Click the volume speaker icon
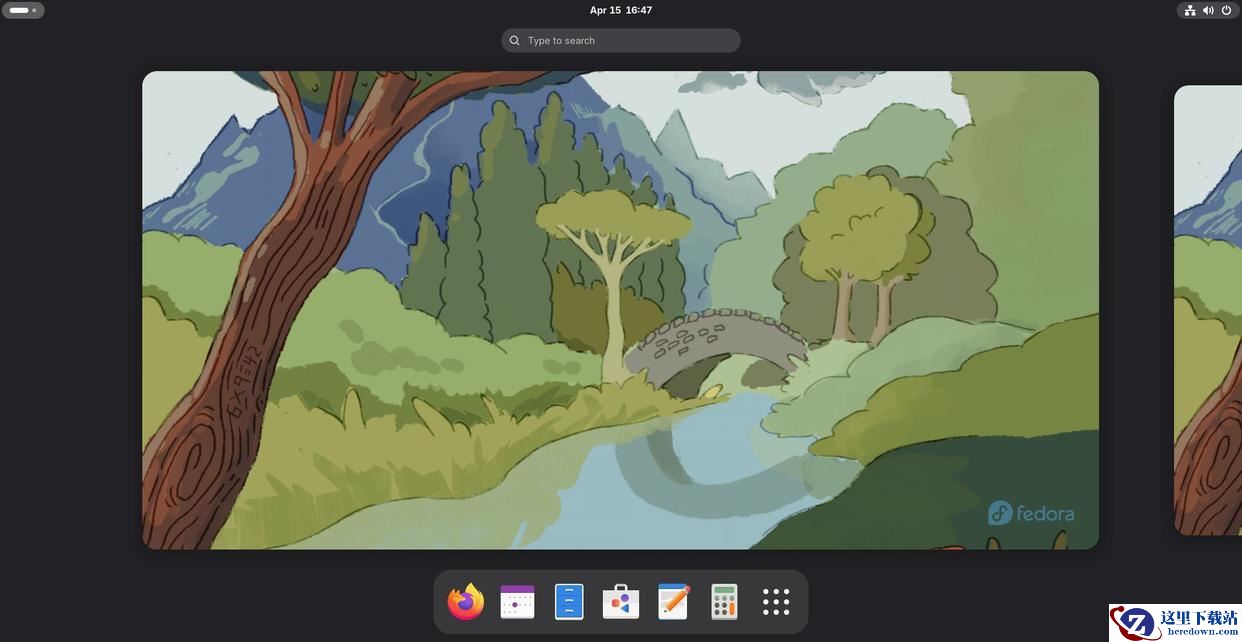This screenshot has width=1242, height=642. tap(1208, 10)
